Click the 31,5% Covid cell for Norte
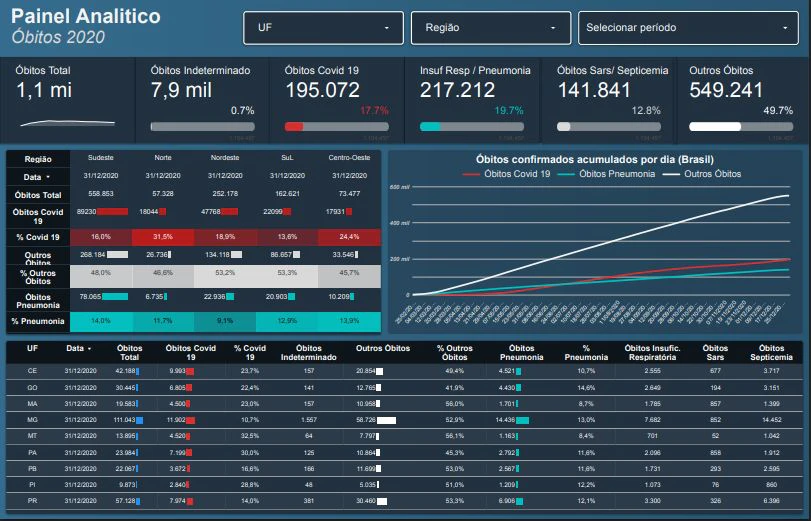811x521 pixels. pos(163,237)
